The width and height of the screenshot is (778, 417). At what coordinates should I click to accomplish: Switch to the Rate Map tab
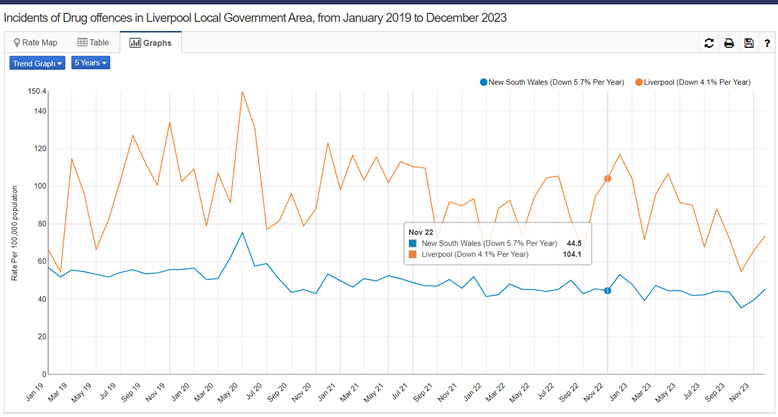(x=35, y=43)
